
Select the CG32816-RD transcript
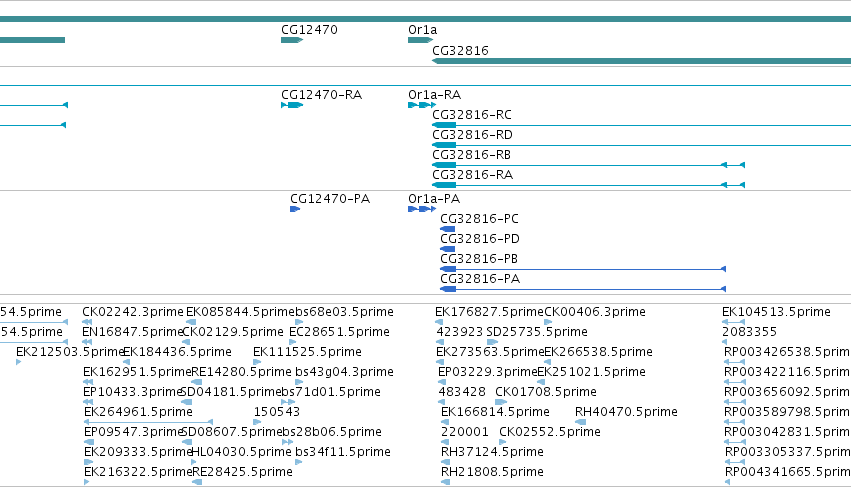click(x=642, y=146)
